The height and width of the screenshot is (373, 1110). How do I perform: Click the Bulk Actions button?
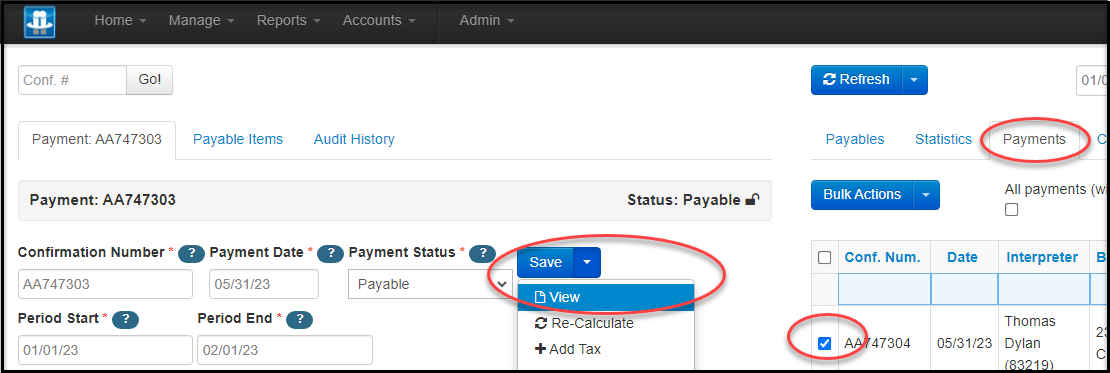[x=862, y=195]
